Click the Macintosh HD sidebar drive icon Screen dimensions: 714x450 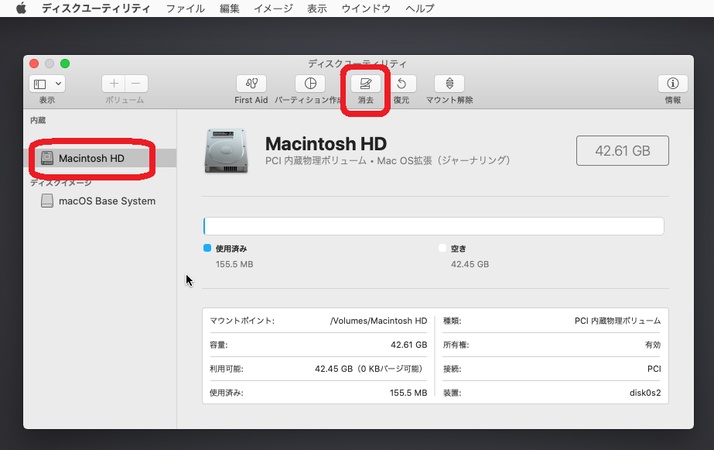47,158
